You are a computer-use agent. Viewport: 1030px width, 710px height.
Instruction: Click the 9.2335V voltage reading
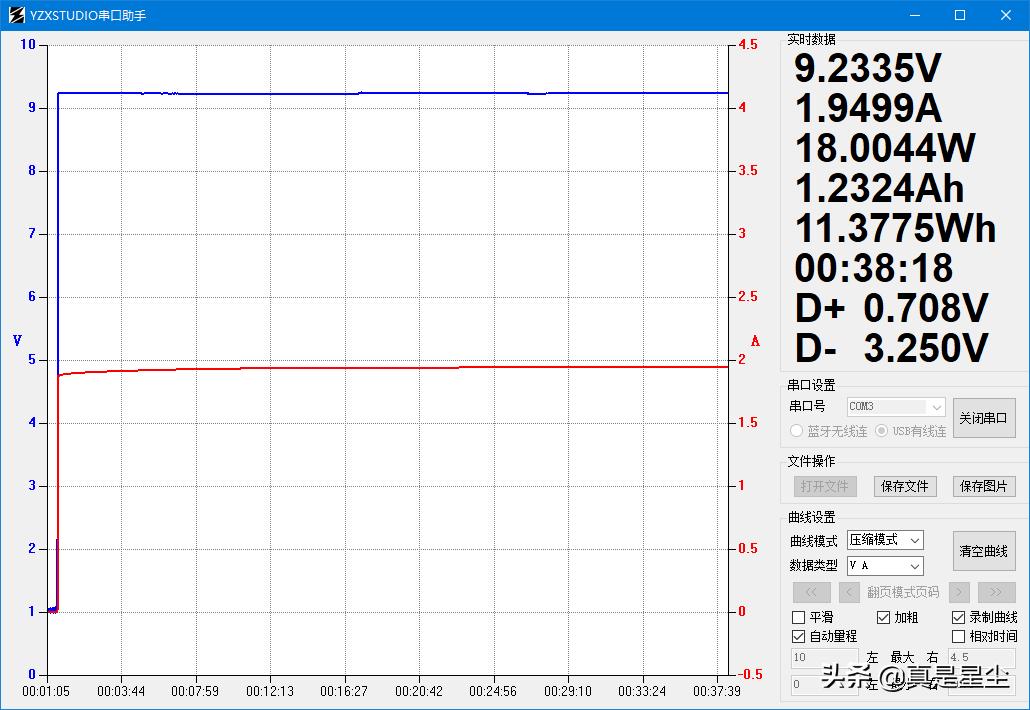point(868,68)
